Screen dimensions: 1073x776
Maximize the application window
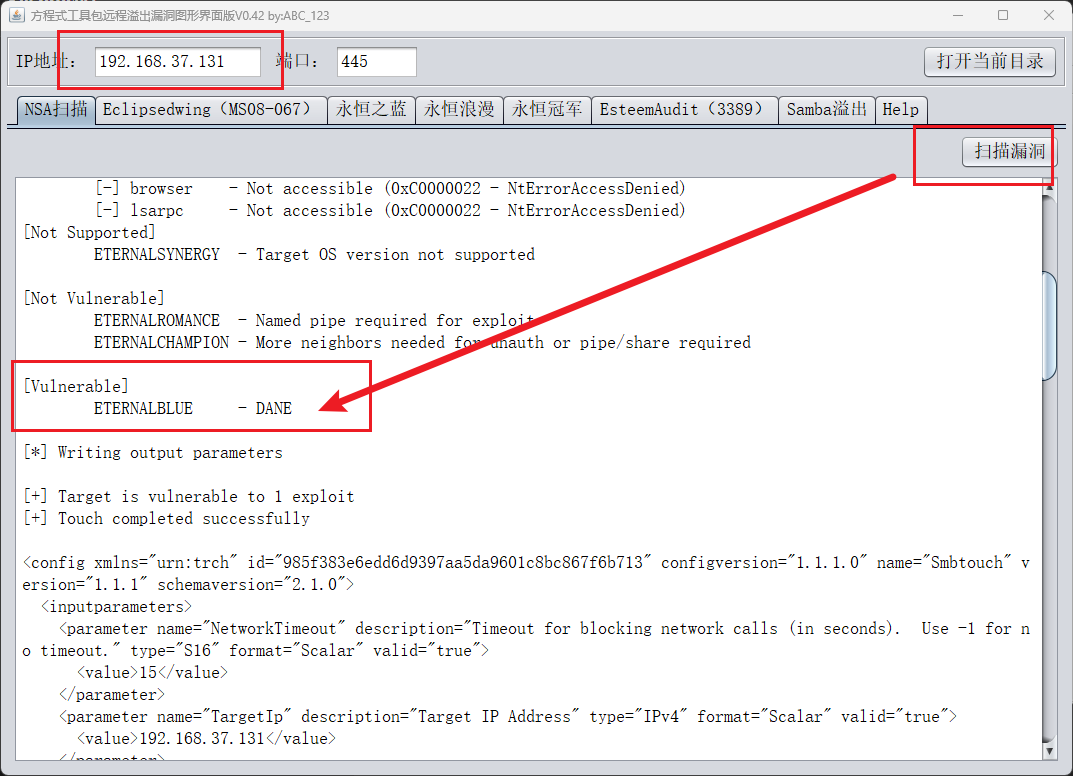coord(1003,16)
